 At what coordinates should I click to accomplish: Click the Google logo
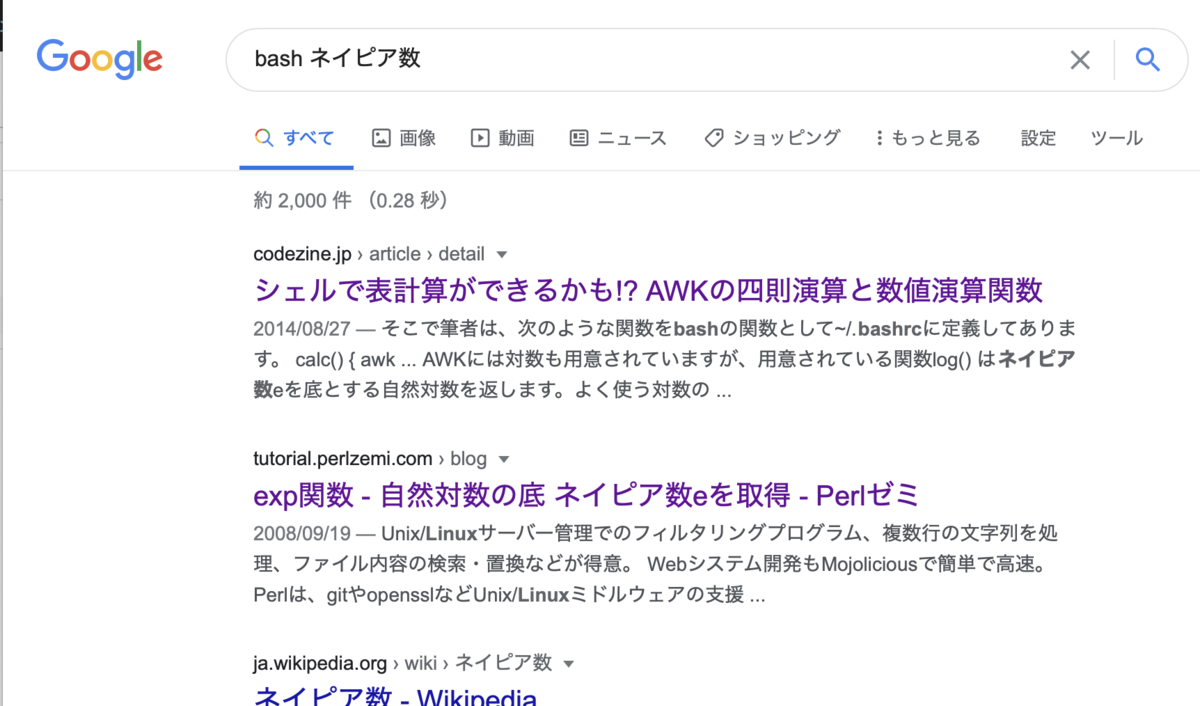(99, 58)
